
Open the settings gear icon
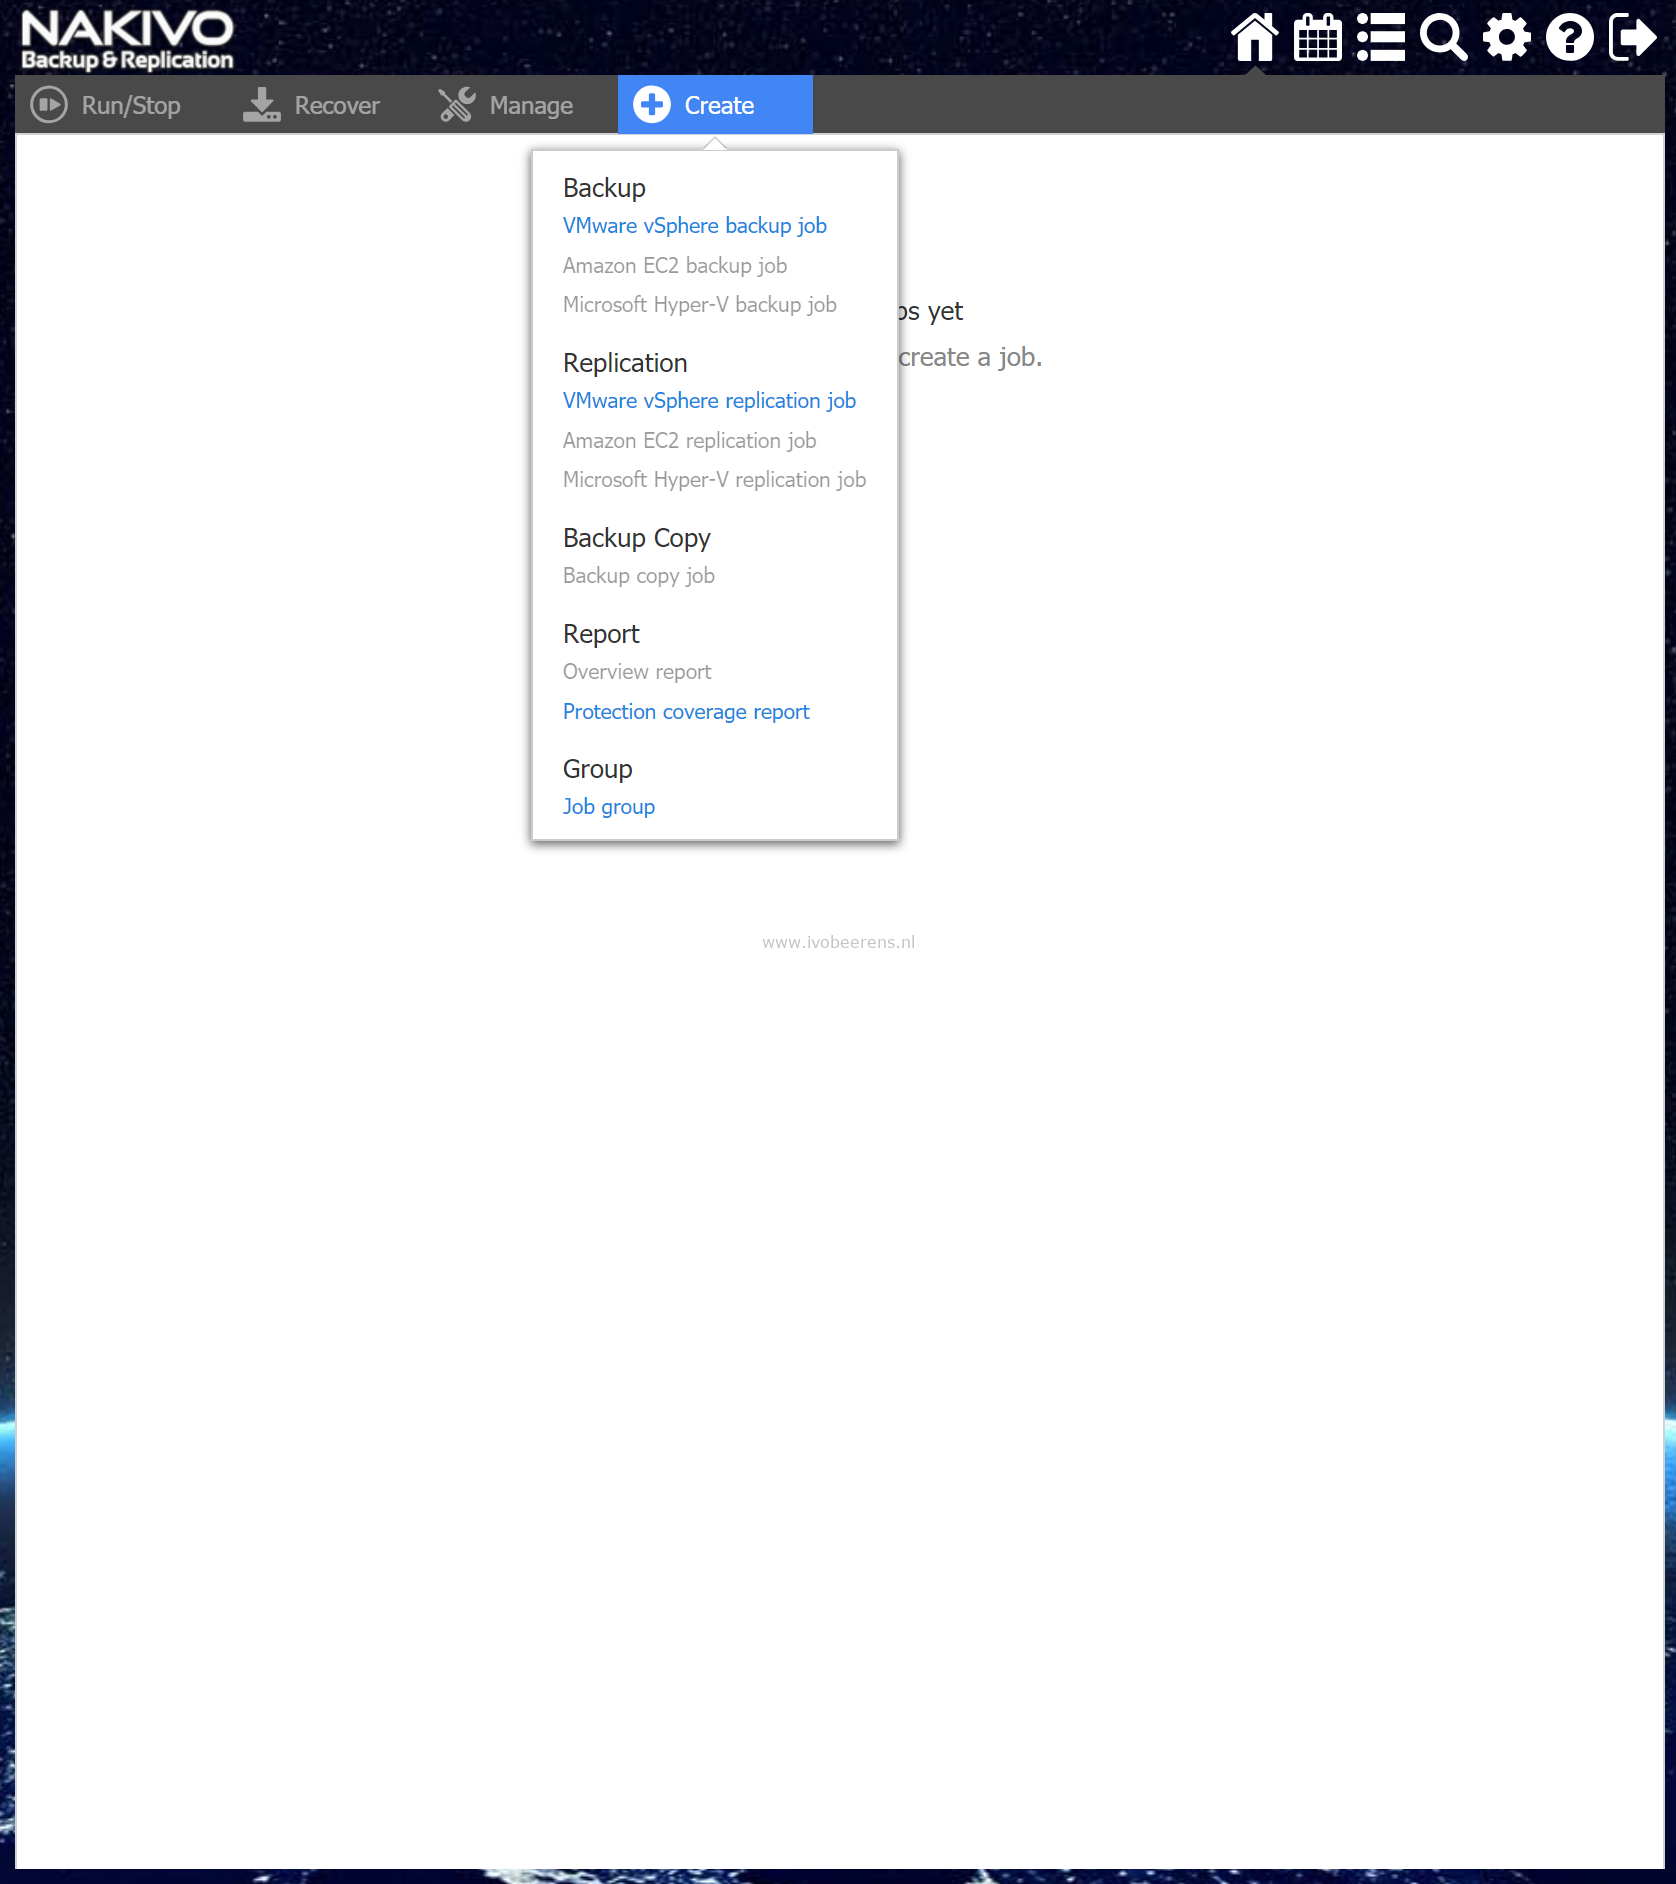coord(1507,38)
